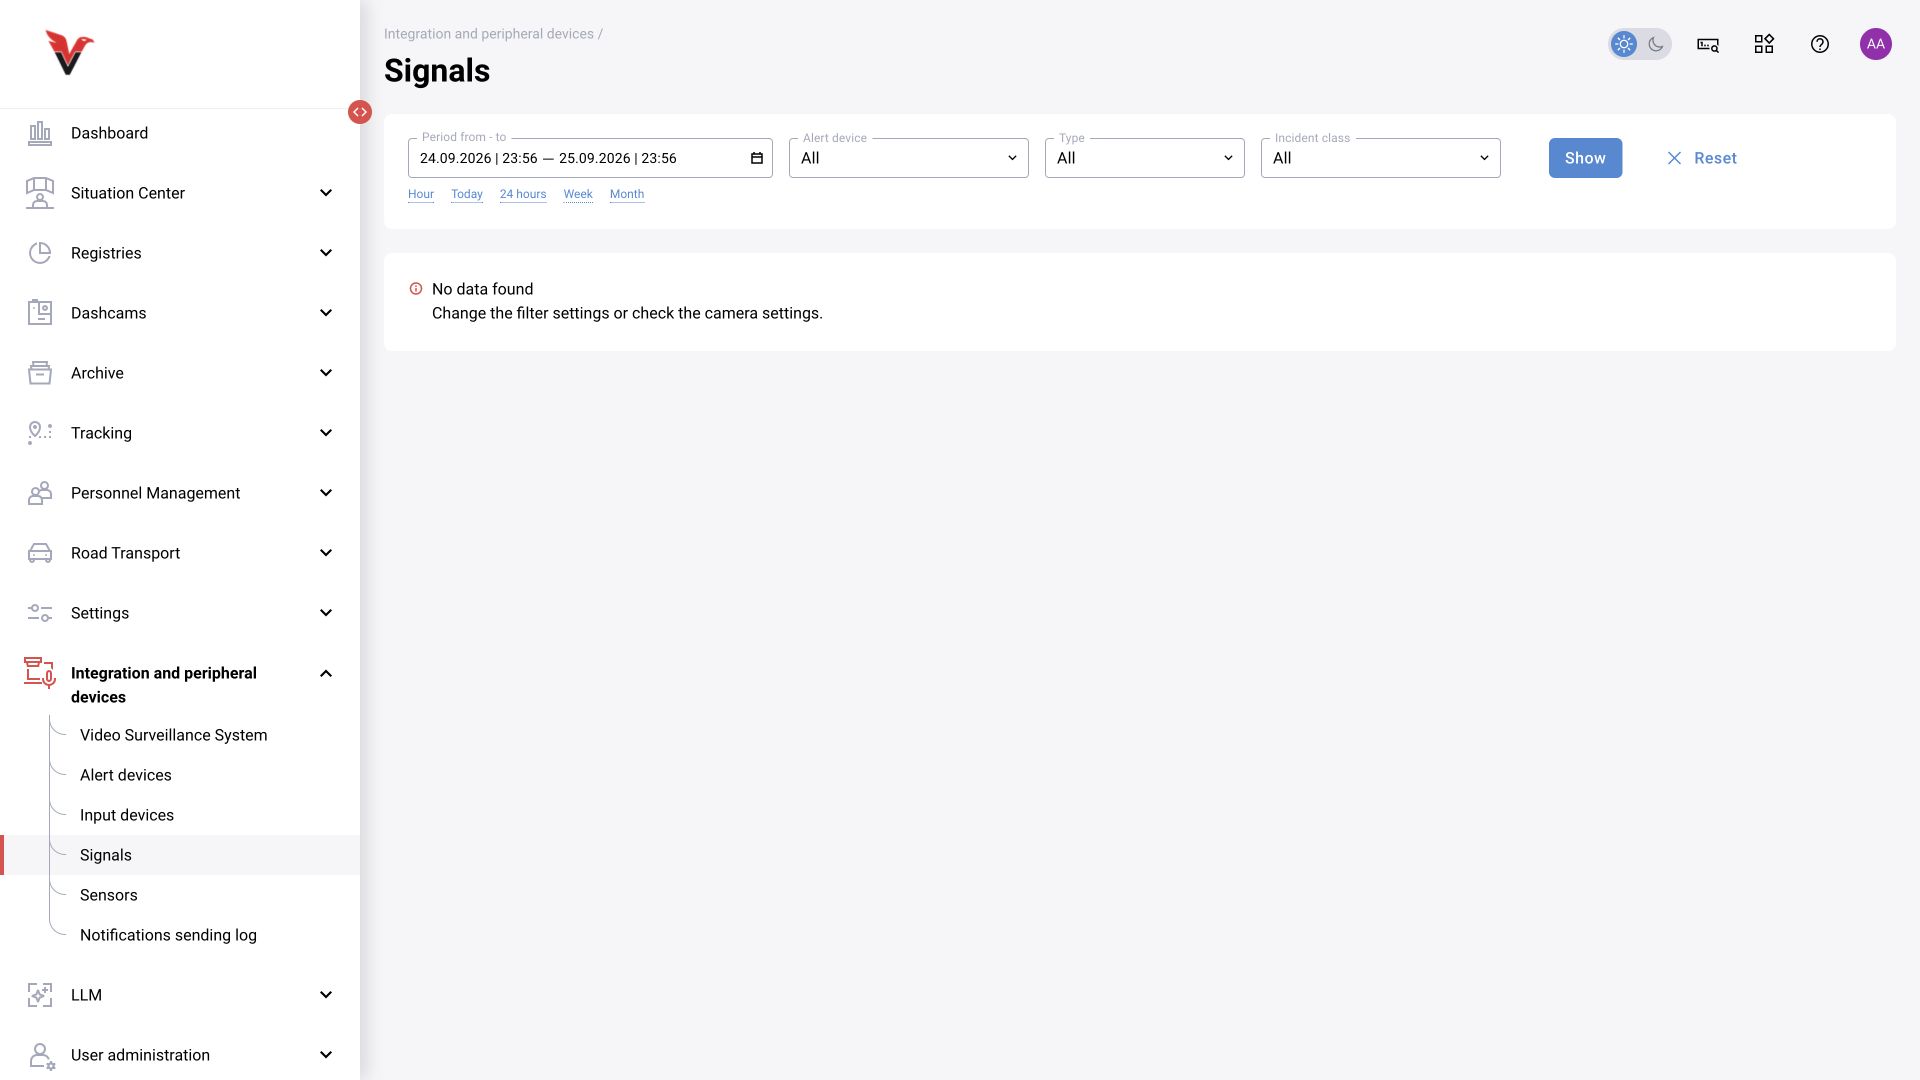Click the Settings sliders icon
This screenshot has height=1080, width=1920.
pyautogui.click(x=40, y=613)
